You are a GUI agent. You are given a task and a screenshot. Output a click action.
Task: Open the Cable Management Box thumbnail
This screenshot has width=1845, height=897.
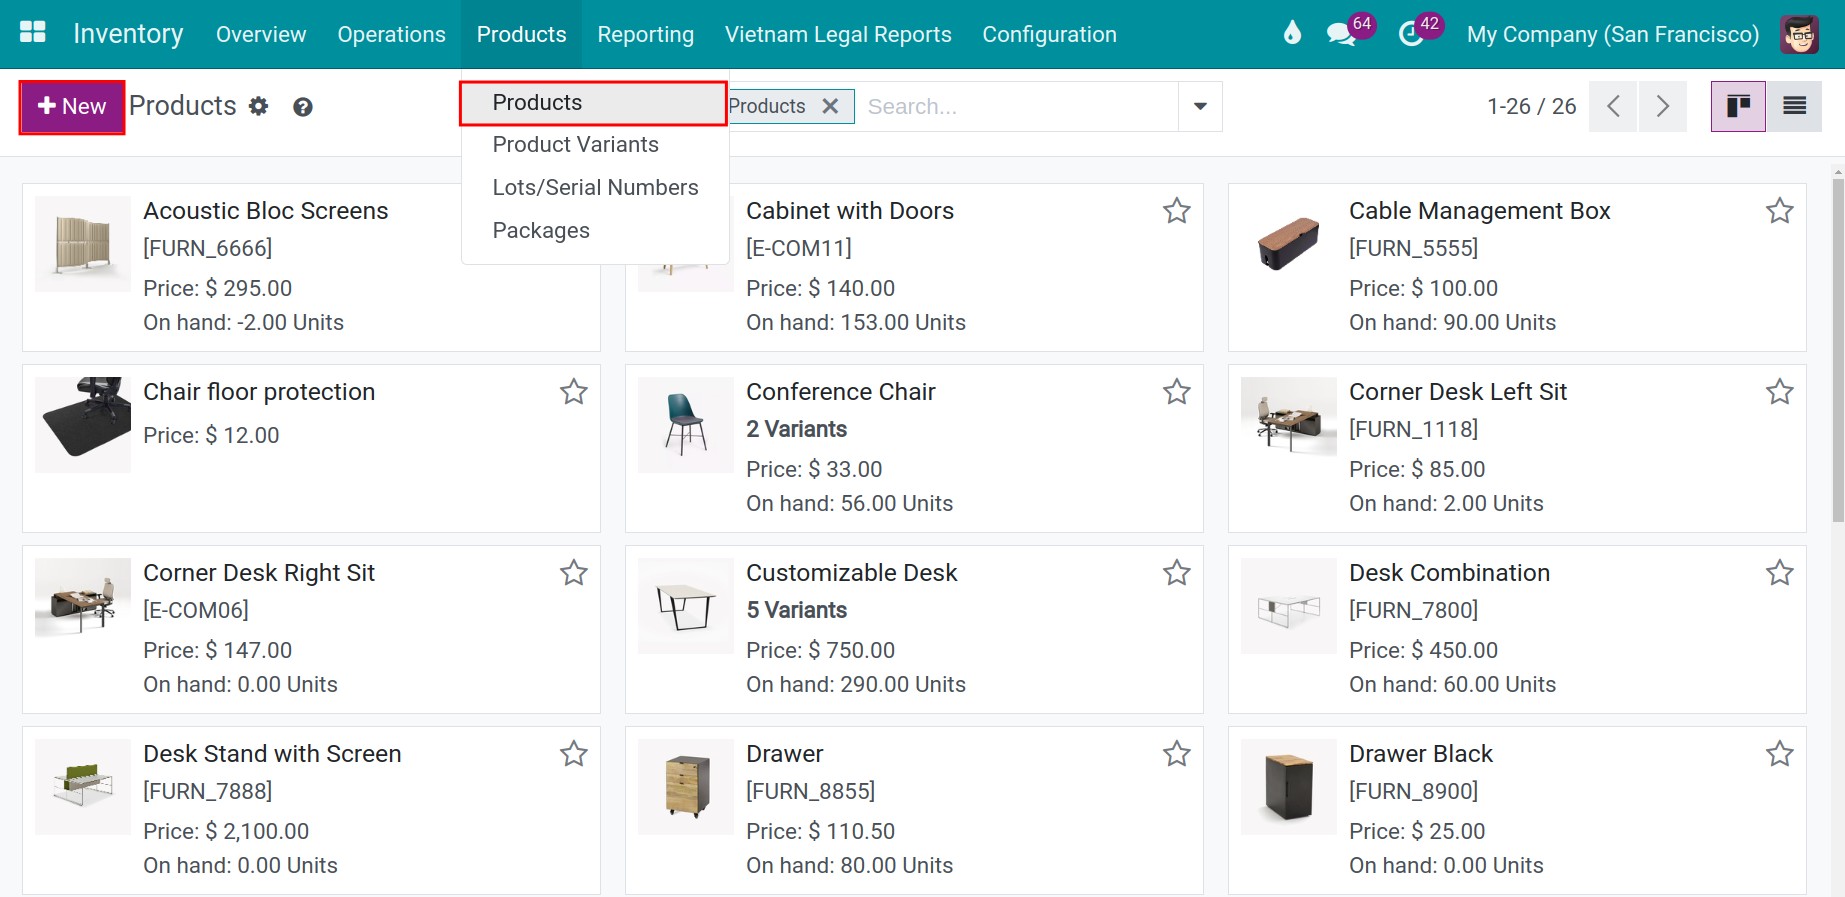tap(1289, 244)
